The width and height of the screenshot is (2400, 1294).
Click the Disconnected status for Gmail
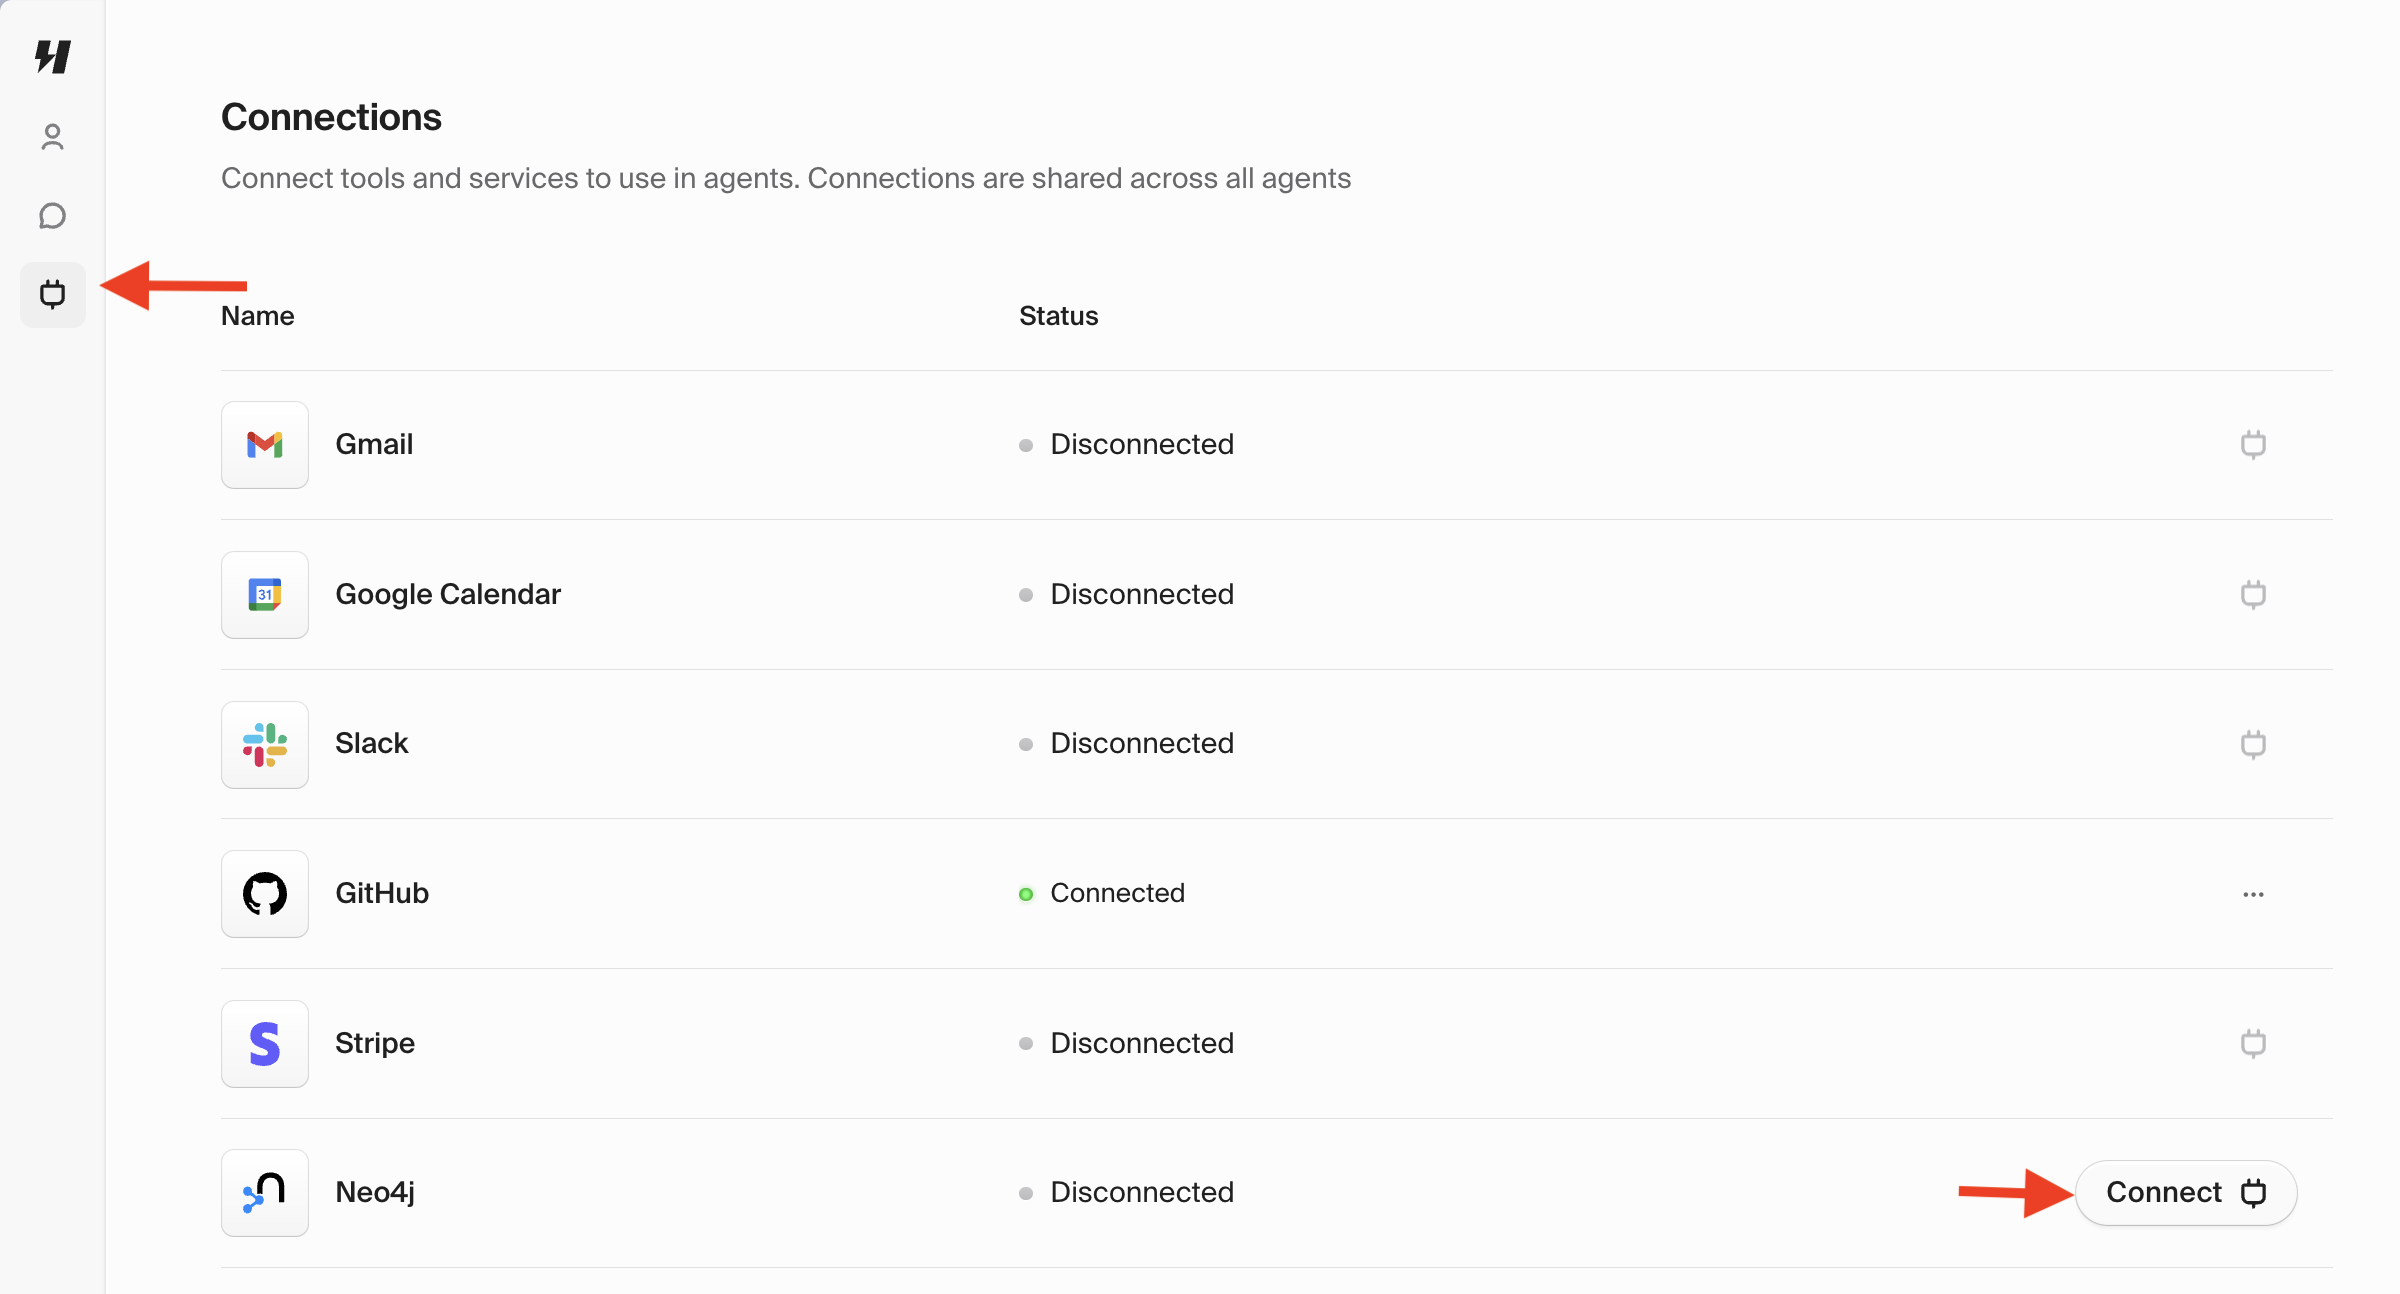[1141, 444]
